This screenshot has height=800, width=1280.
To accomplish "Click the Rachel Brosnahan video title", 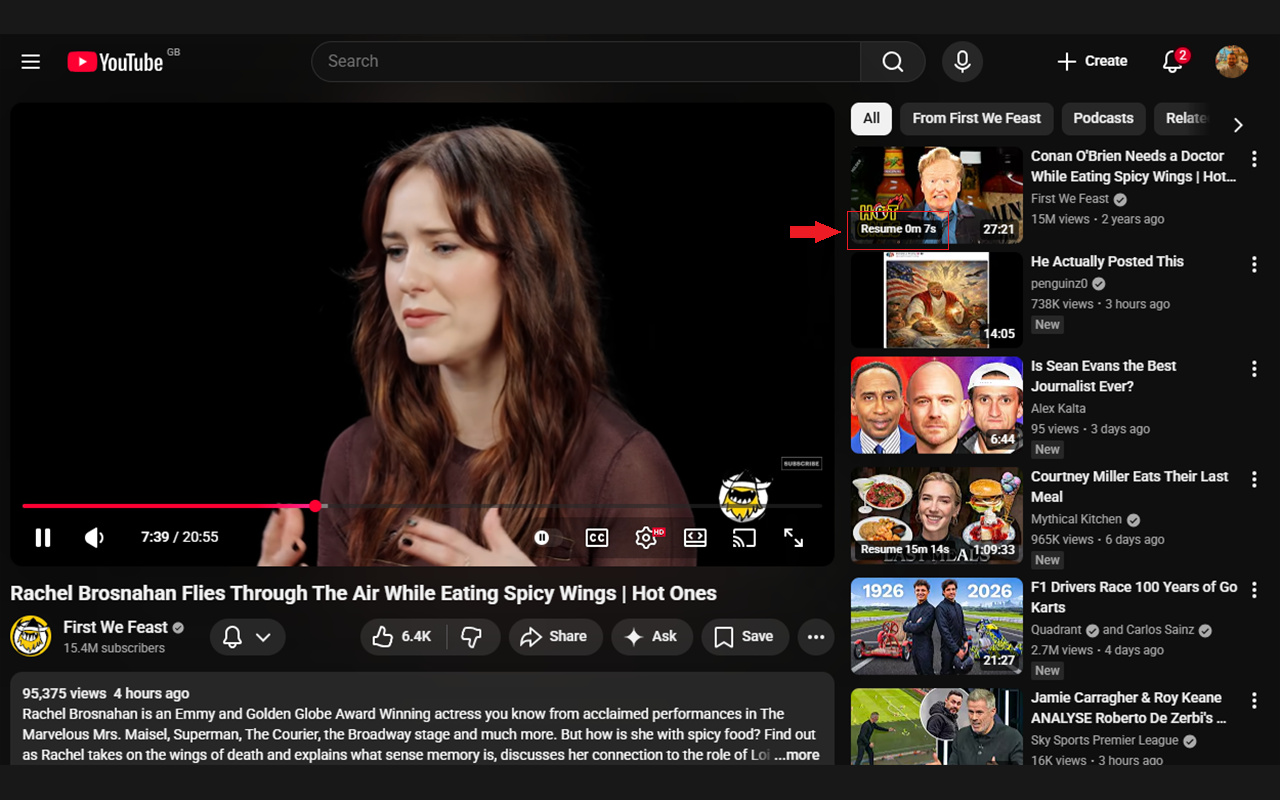I will [x=363, y=593].
